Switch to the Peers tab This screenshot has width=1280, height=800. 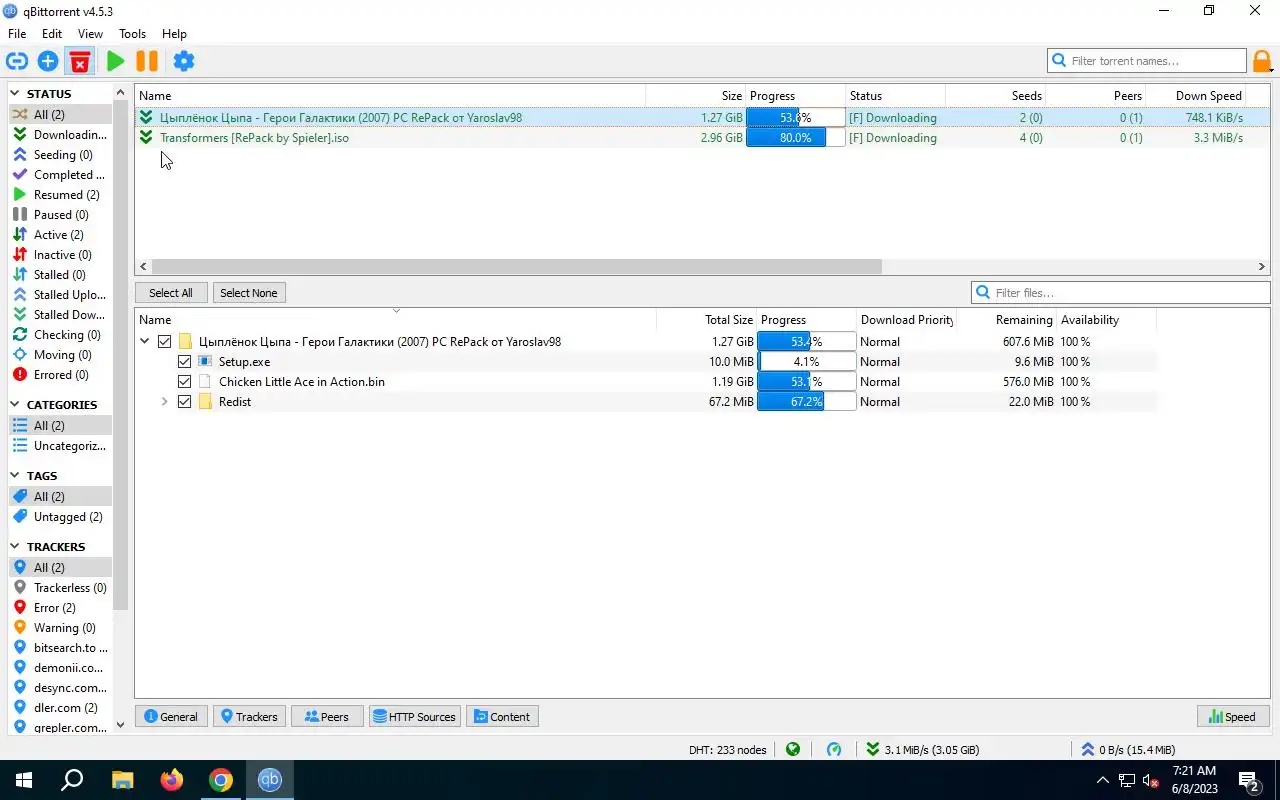327,717
